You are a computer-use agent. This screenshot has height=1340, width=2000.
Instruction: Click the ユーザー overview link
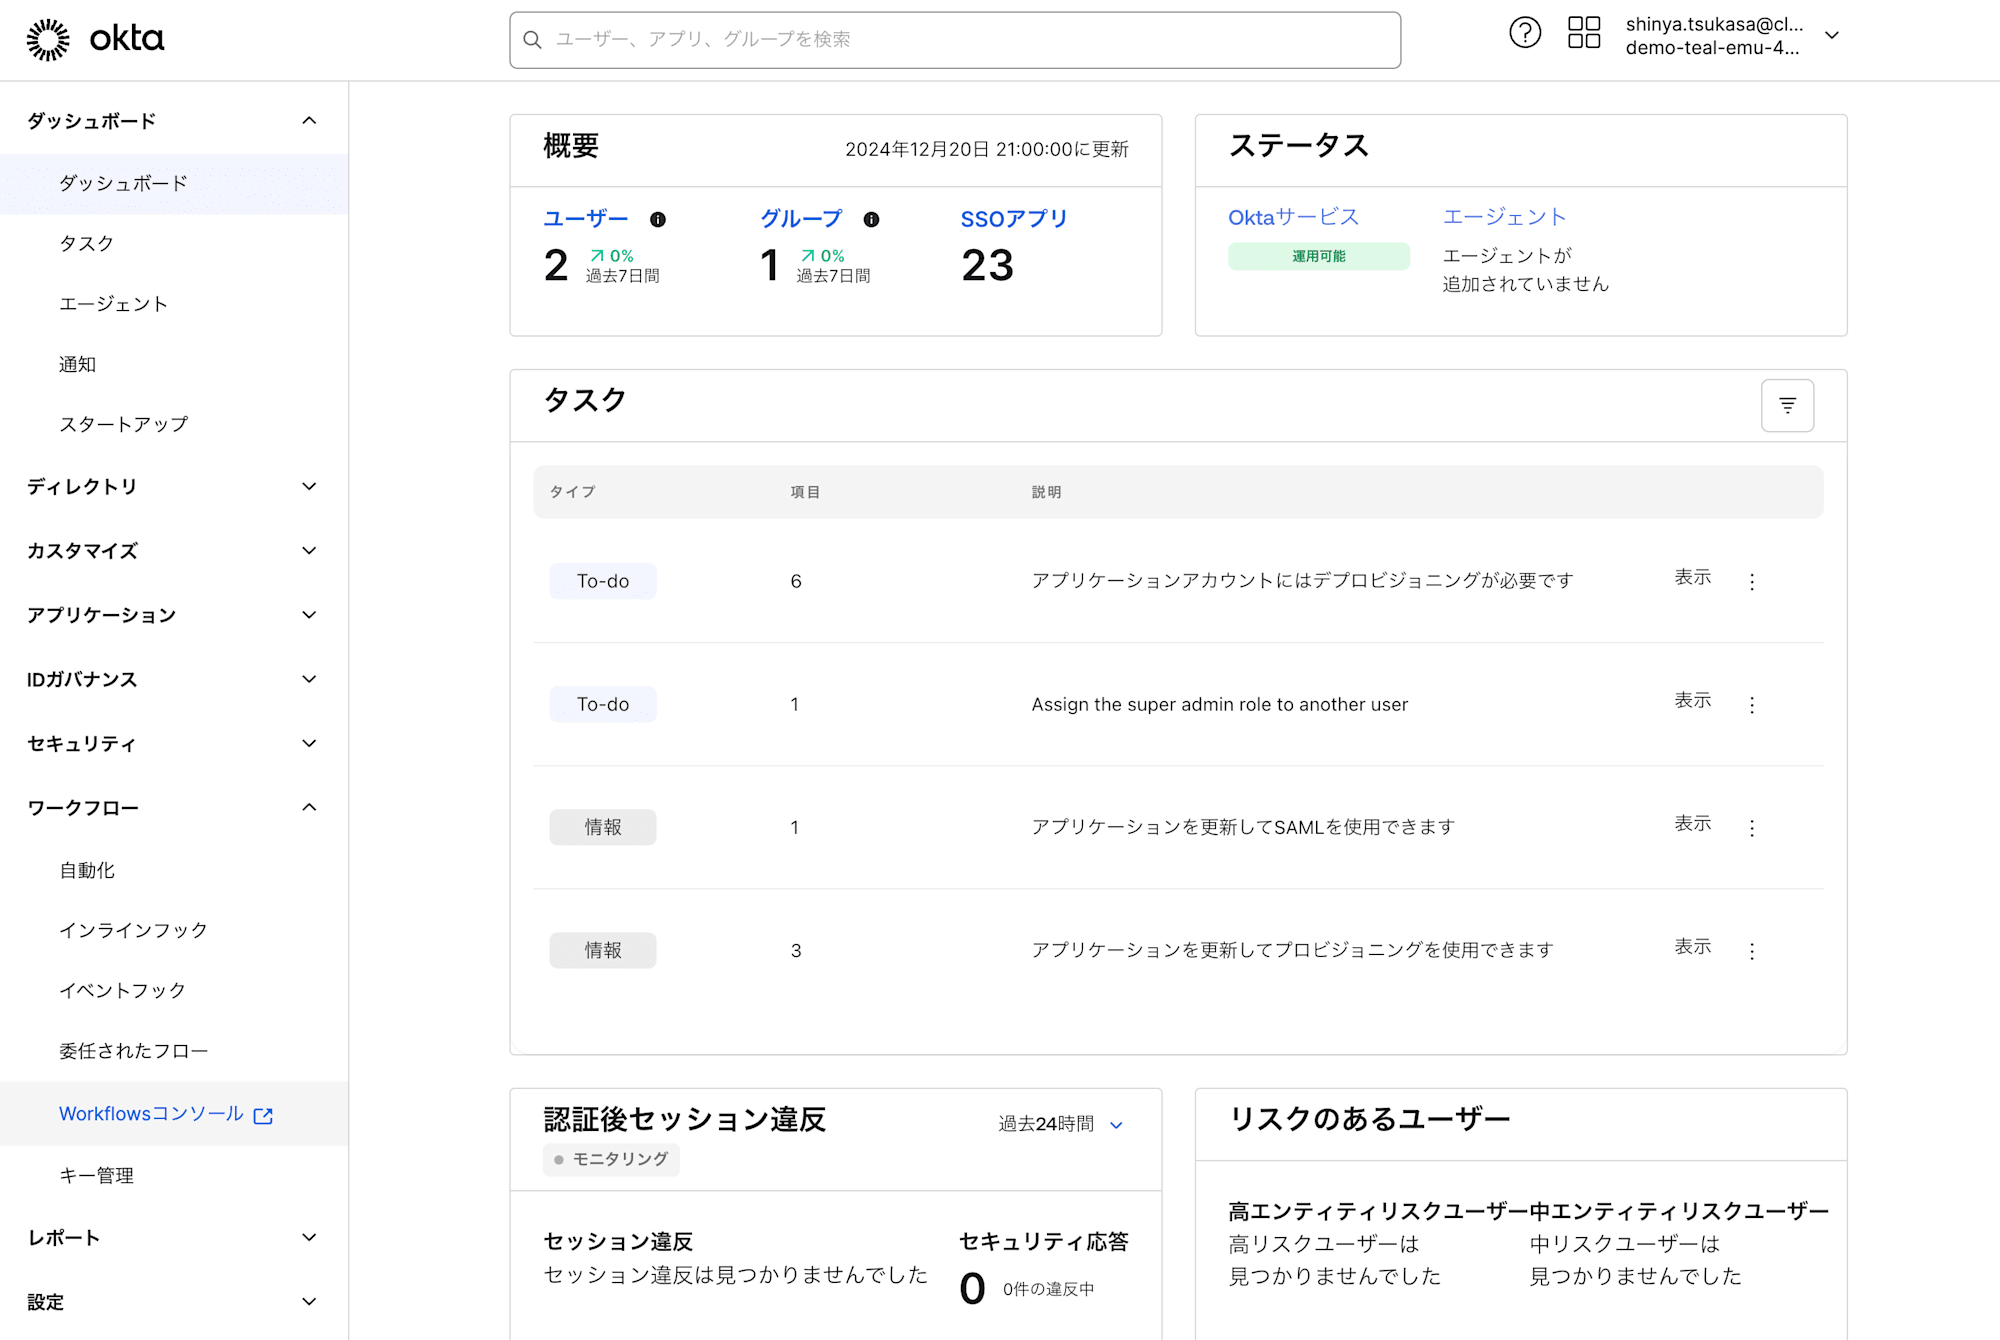tap(586, 219)
